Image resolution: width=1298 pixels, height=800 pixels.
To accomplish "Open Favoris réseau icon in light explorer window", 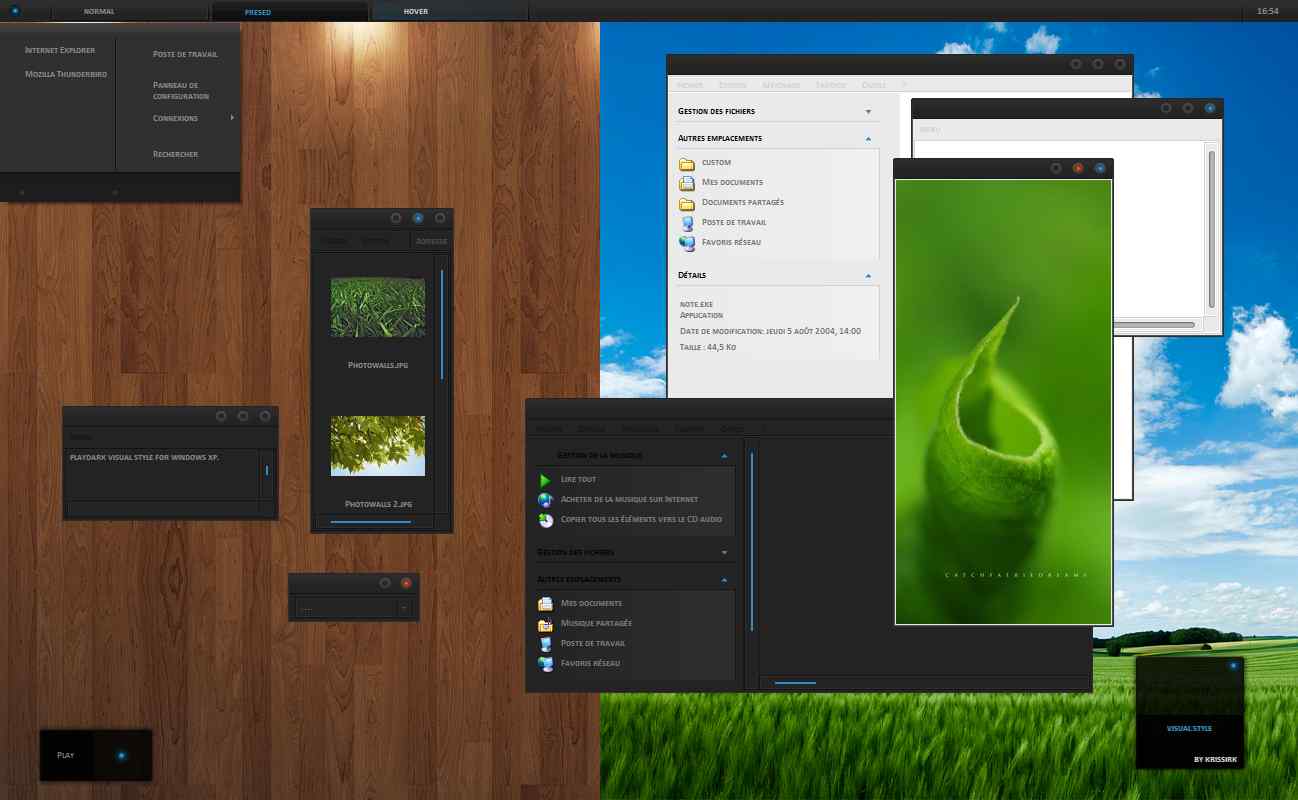I will pos(686,243).
